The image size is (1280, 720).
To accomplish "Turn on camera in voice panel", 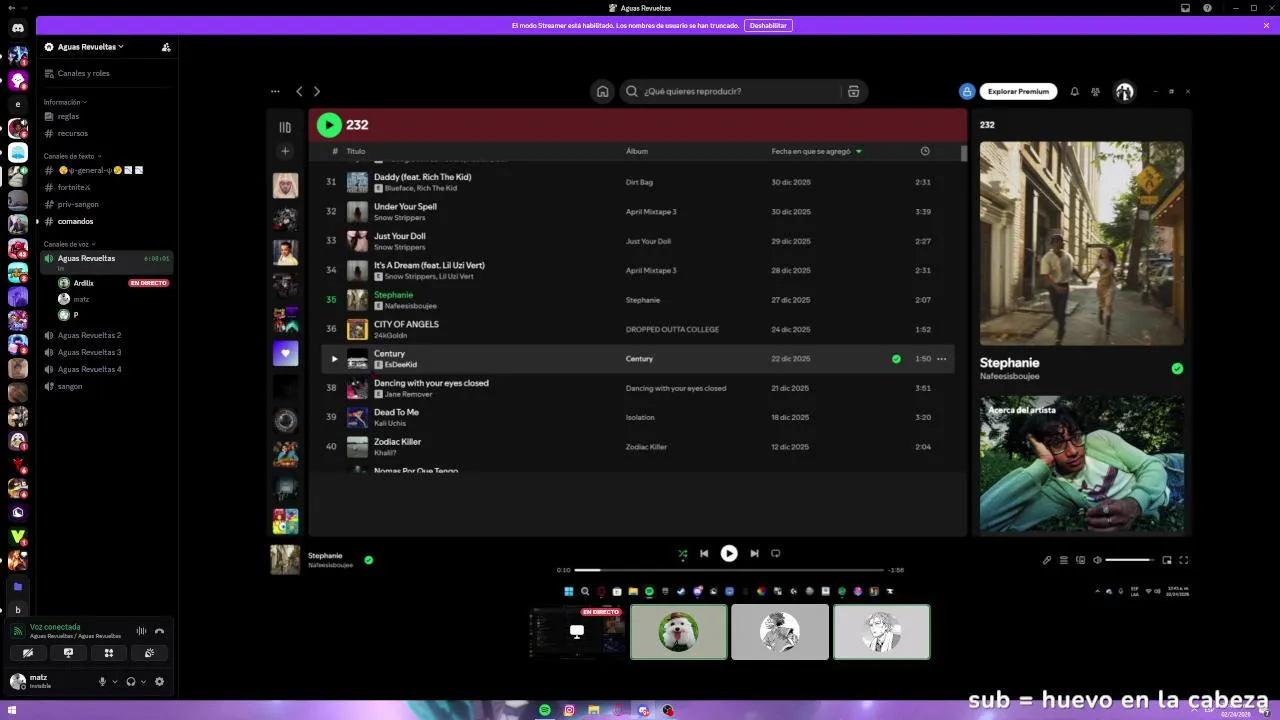I will (x=28, y=653).
